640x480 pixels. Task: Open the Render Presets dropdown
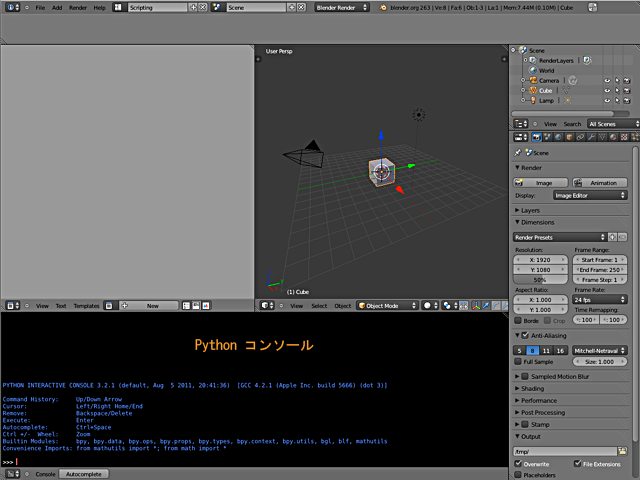[558, 237]
